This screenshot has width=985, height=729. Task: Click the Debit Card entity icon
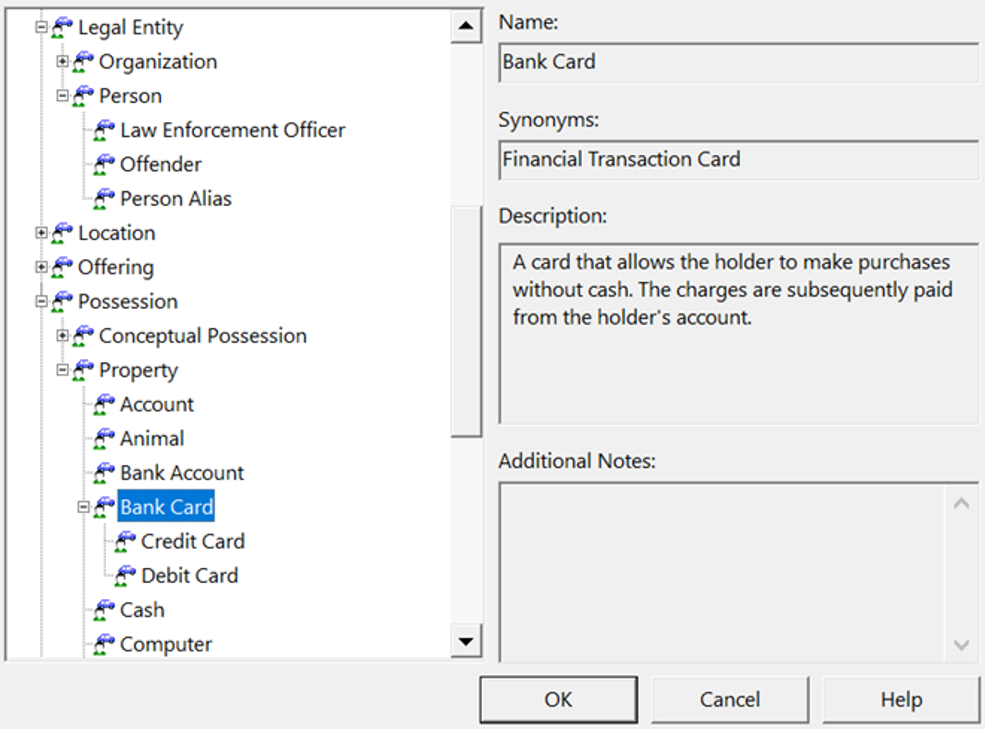tap(125, 576)
